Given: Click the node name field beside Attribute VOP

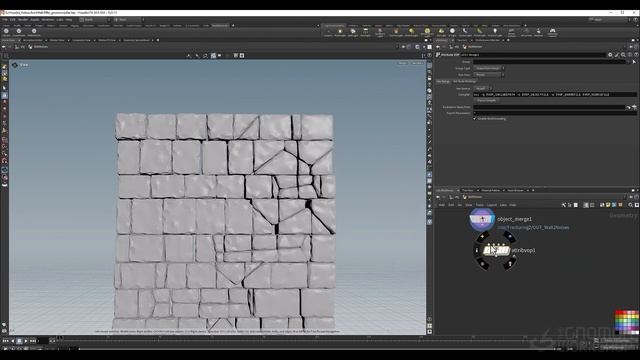Looking at the screenshot, I should click(533, 55).
